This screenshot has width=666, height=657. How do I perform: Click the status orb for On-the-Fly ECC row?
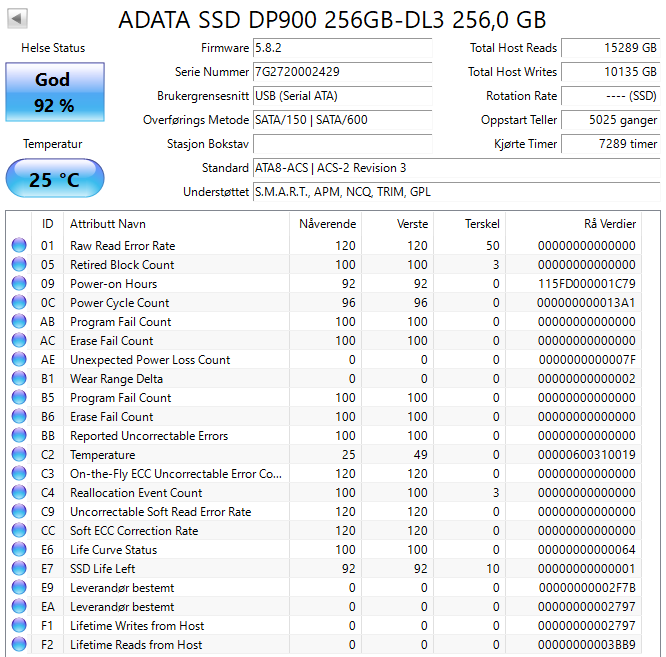(x=19, y=473)
